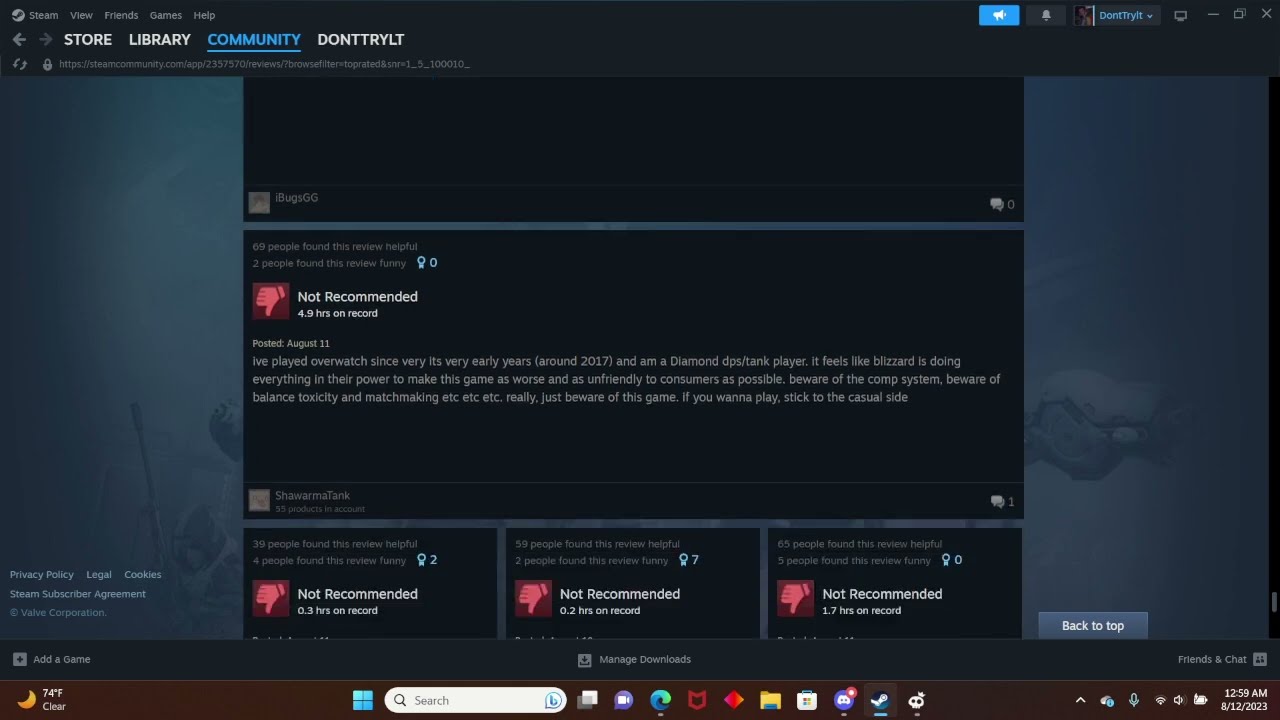Open iBugsGG's profile link
1280x720 pixels.
[296, 198]
